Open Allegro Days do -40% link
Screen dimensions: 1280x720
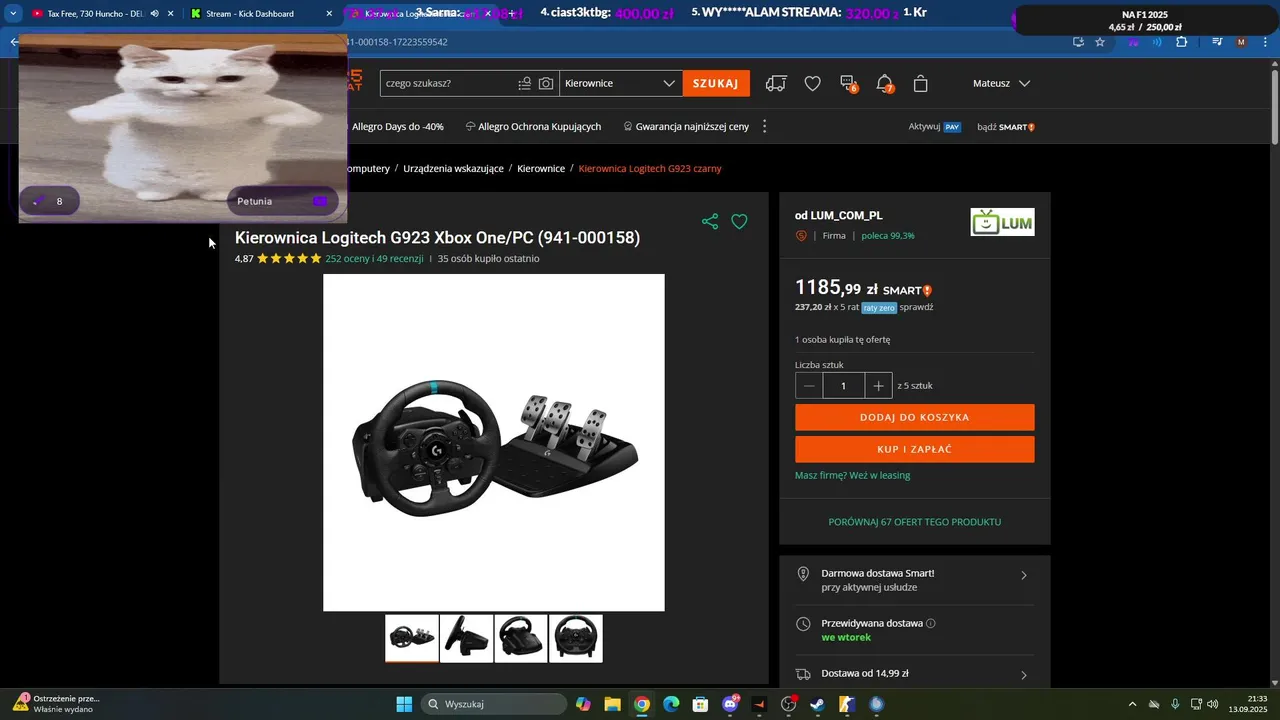397,127
